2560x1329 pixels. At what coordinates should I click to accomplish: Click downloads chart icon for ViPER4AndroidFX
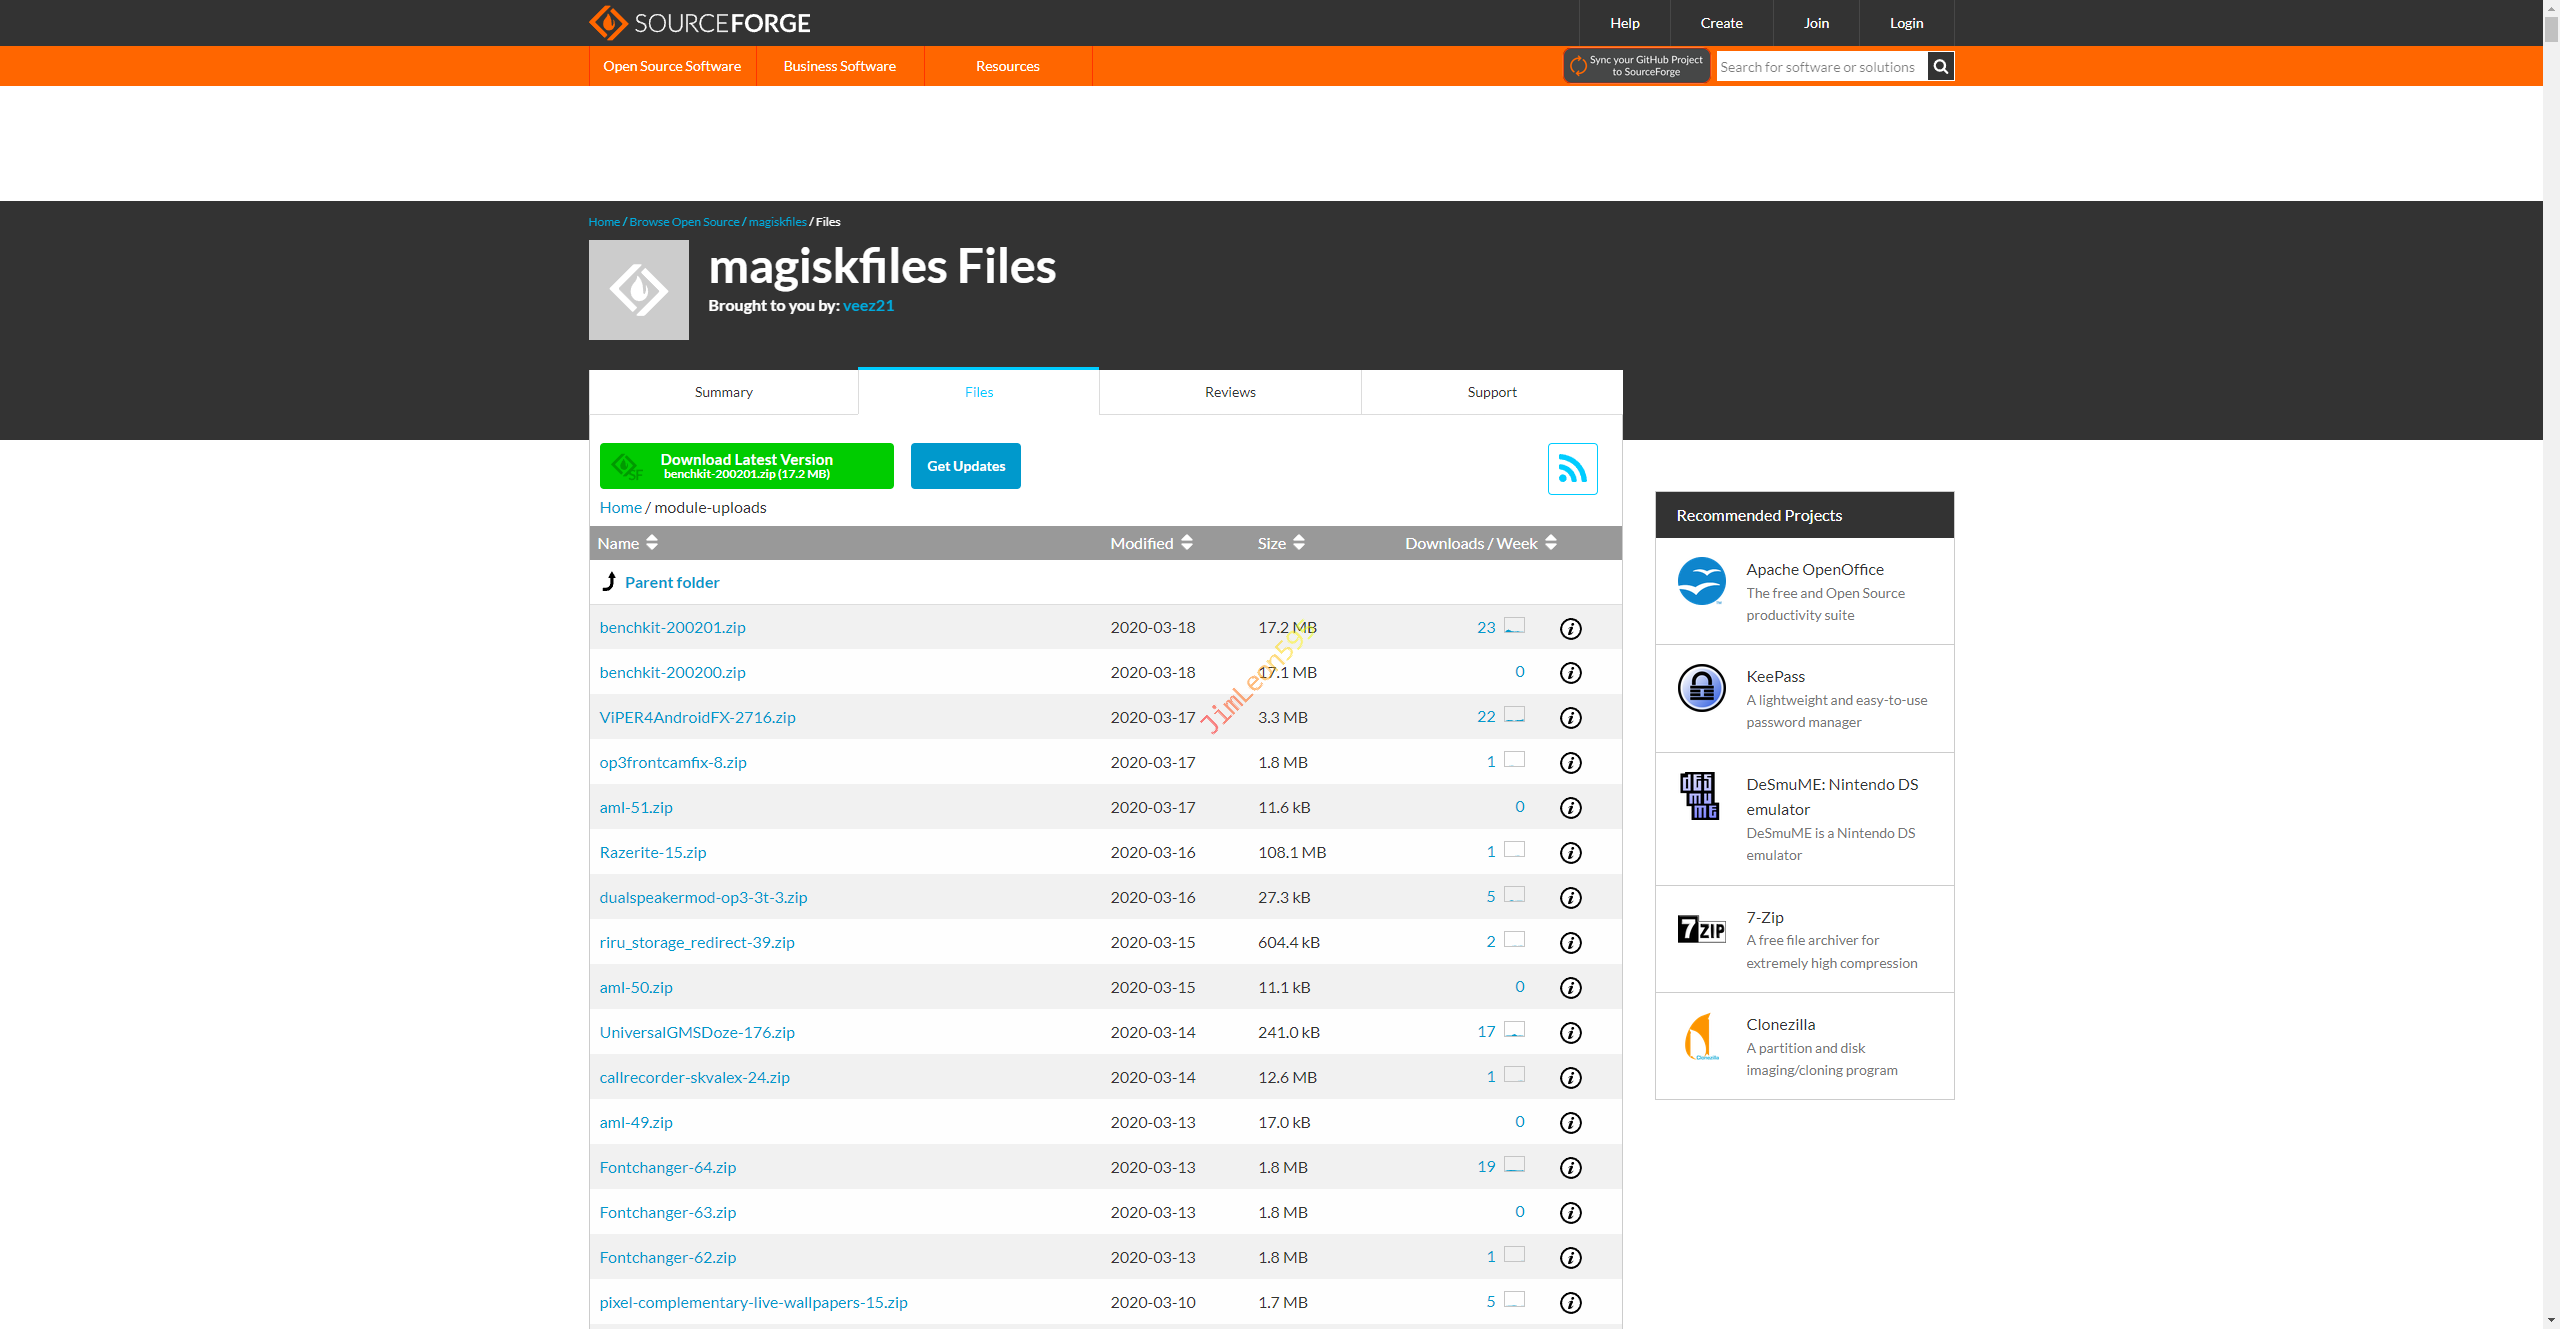click(x=1514, y=715)
